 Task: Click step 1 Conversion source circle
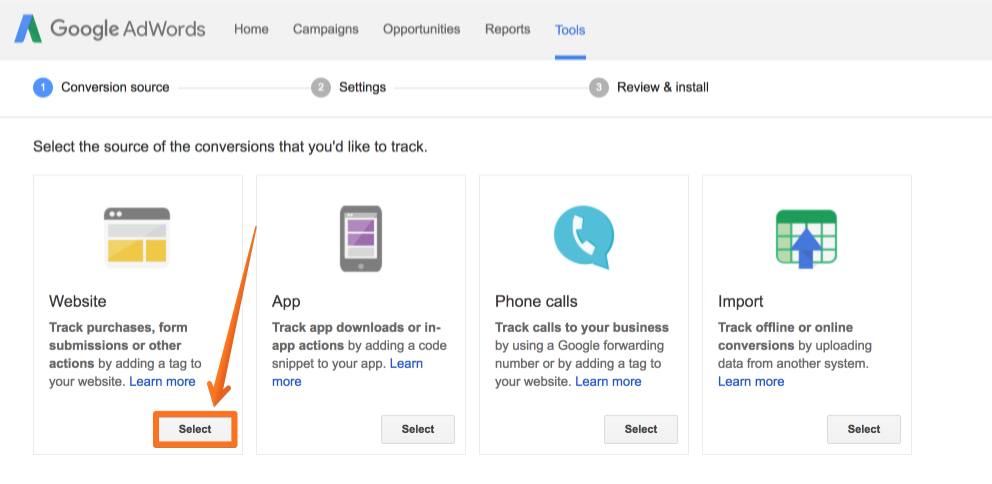[x=42, y=87]
